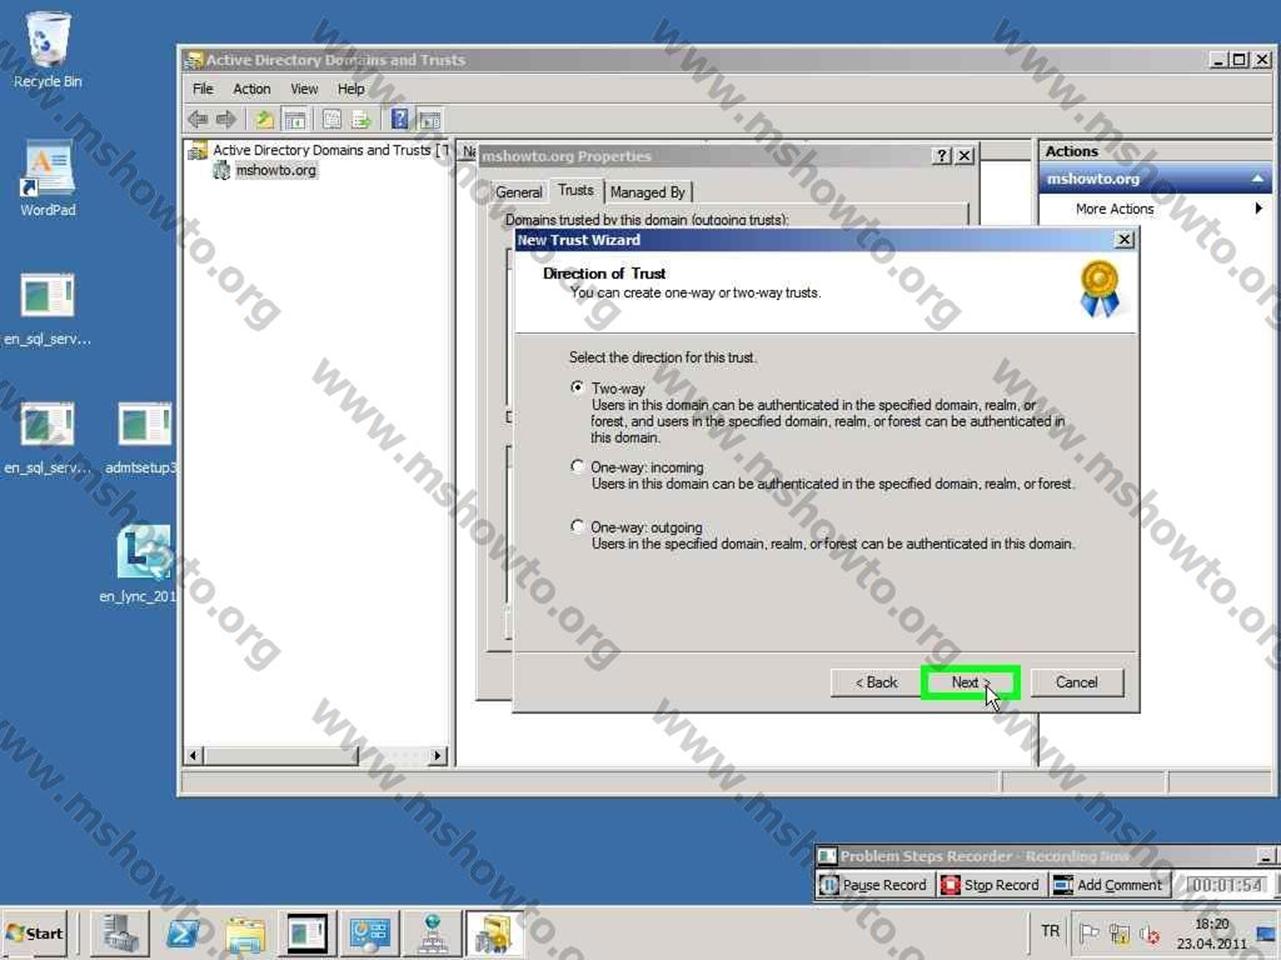Viewport: 1281px width, 960px height.
Task: Click the TR language indicator
Action: coord(1050,931)
